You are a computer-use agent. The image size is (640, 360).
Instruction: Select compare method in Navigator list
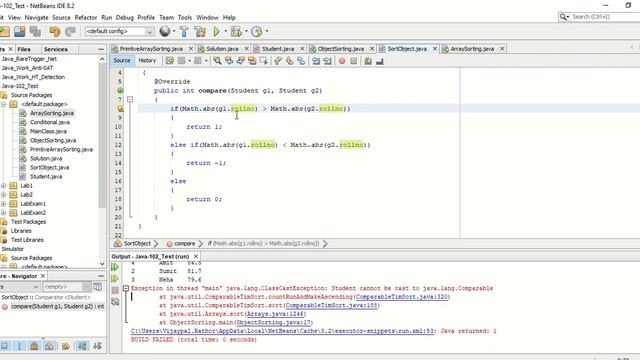coord(57,306)
